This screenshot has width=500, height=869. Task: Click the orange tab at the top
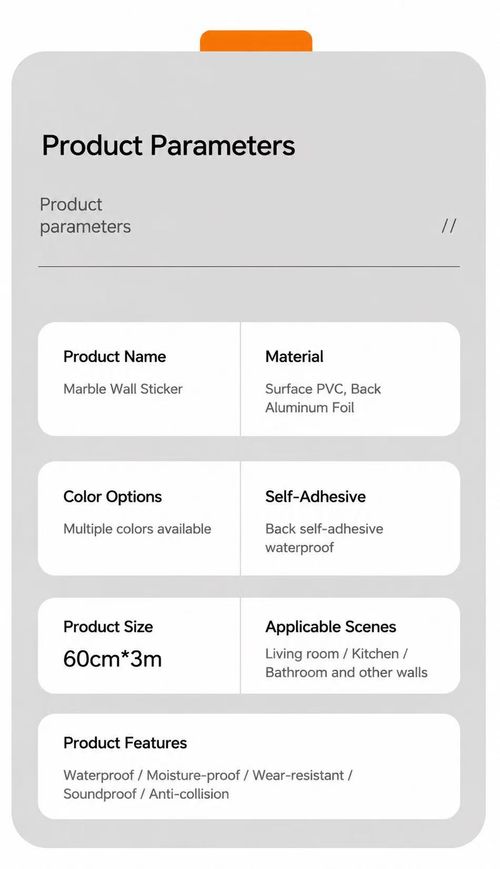(x=256, y=41)
